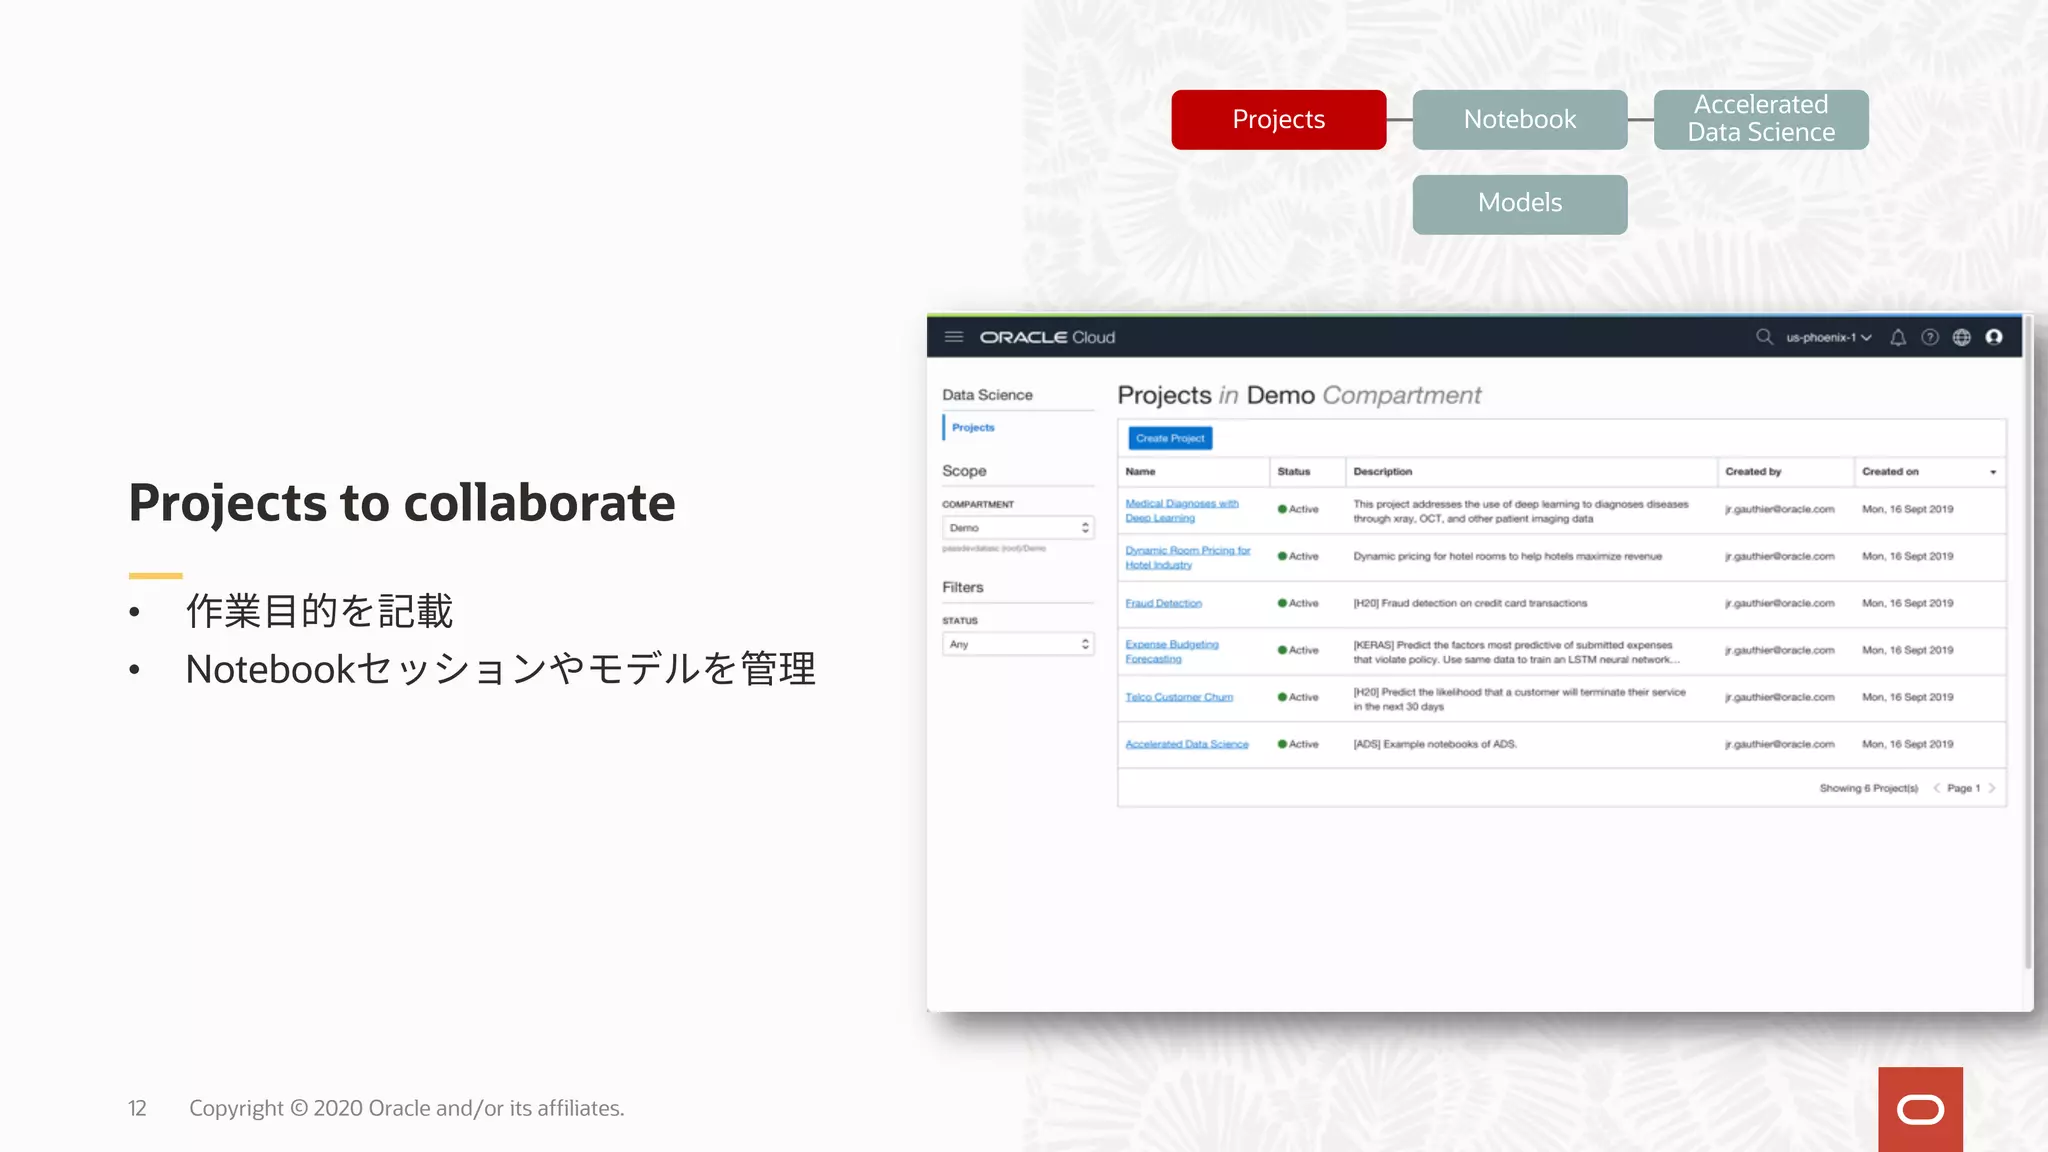
Task: Go to next page arrow in pagination
Action: click(1992, 788)
